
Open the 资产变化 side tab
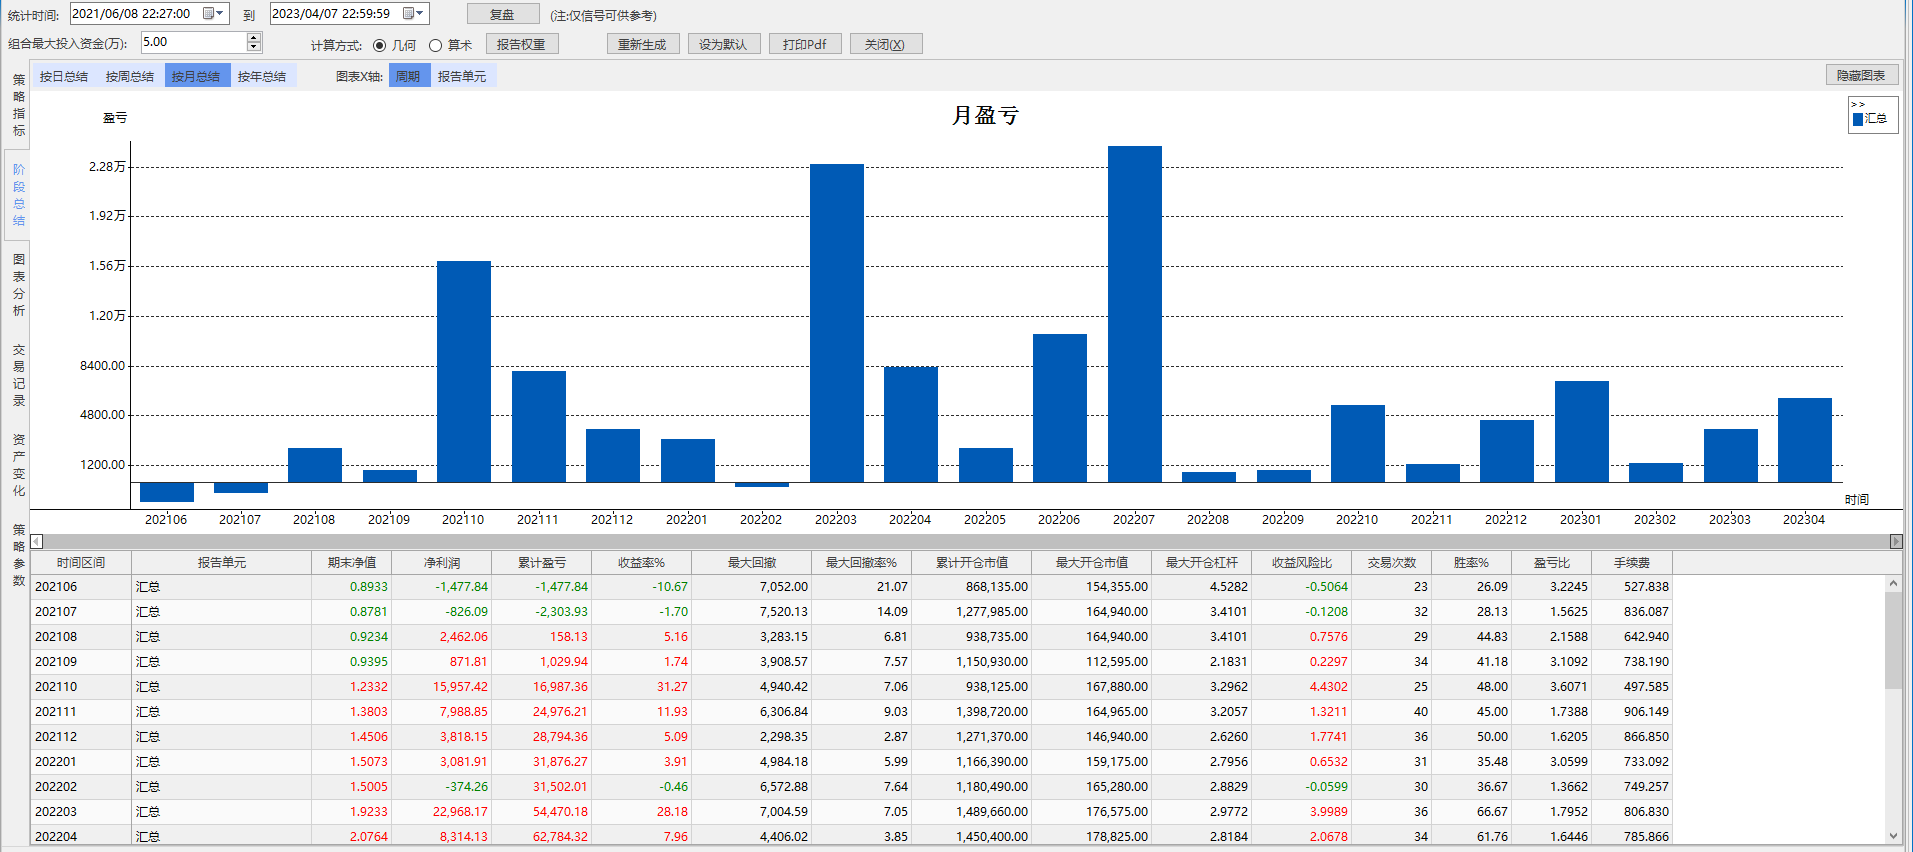coord(18,465)
